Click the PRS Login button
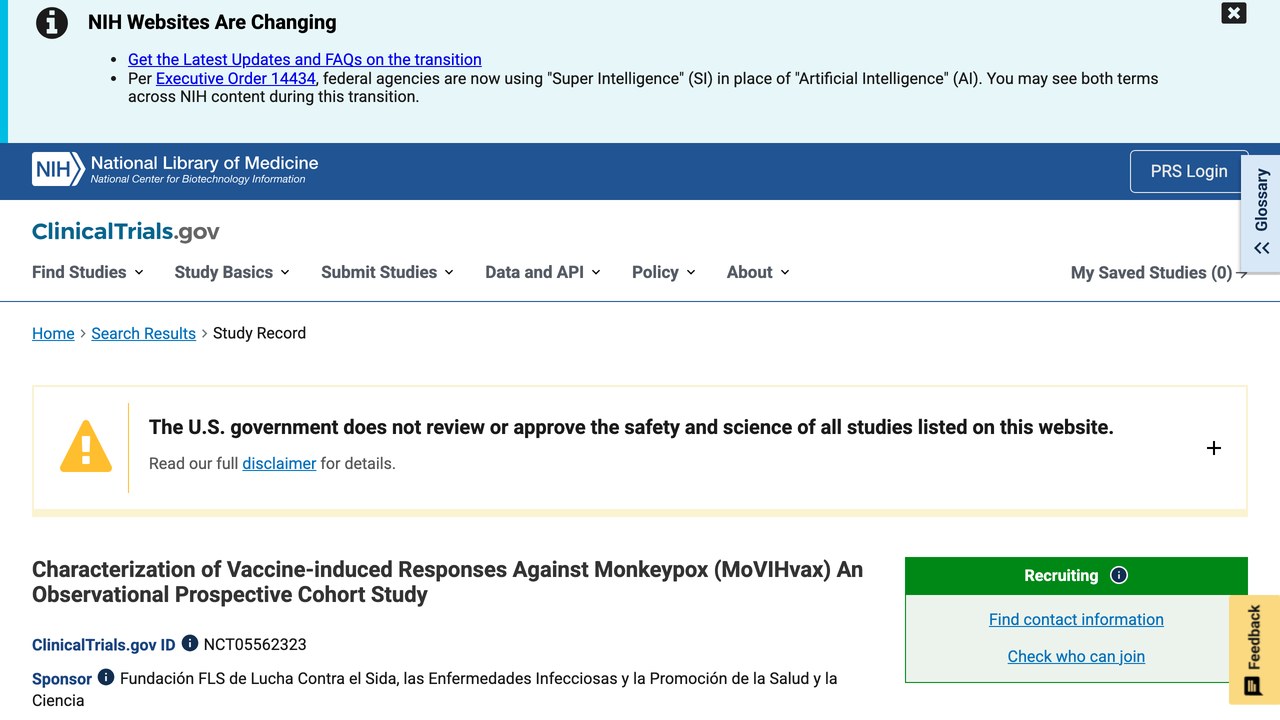The height and width of the screenshot is (720, 1280). (1189, 171)
